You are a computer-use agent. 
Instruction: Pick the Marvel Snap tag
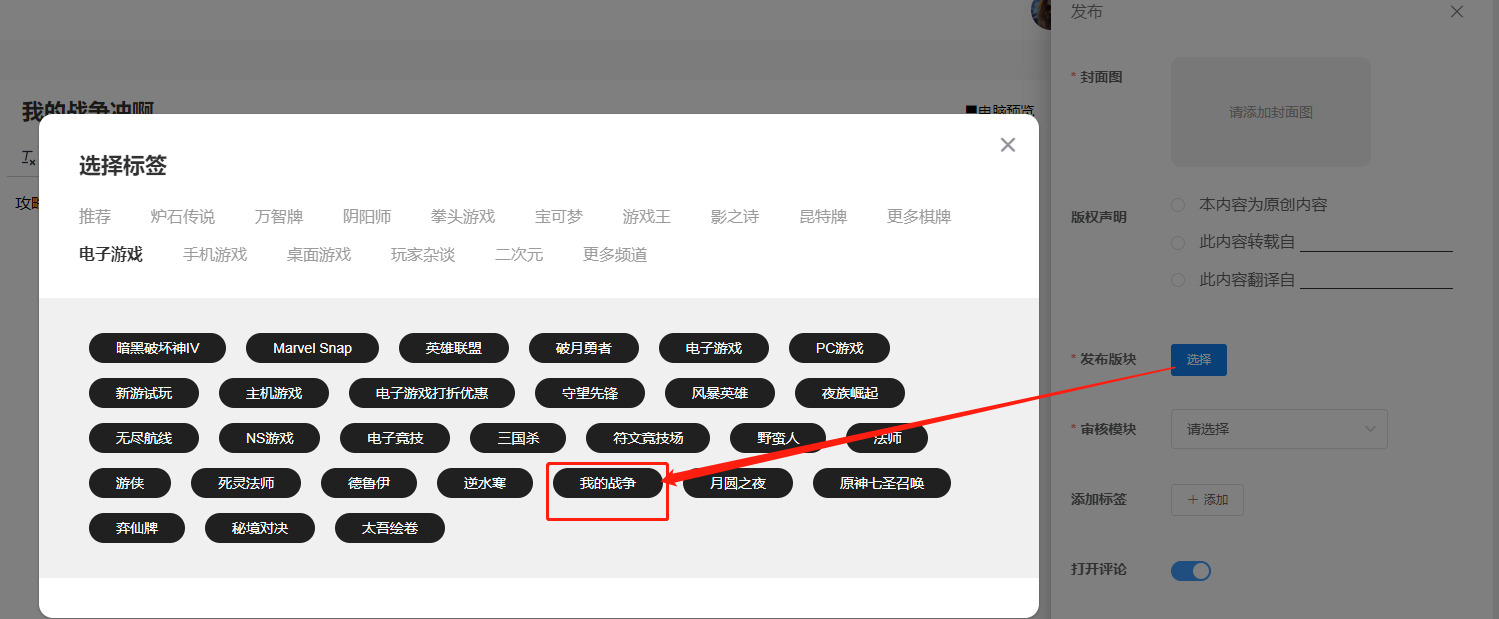coord(312,348)
